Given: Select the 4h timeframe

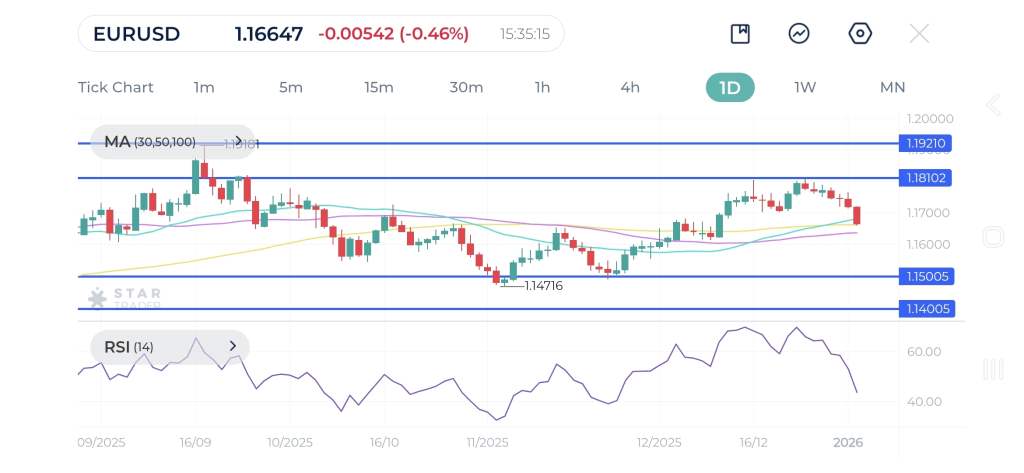Looking at the screenshot, I should [630, 88].
